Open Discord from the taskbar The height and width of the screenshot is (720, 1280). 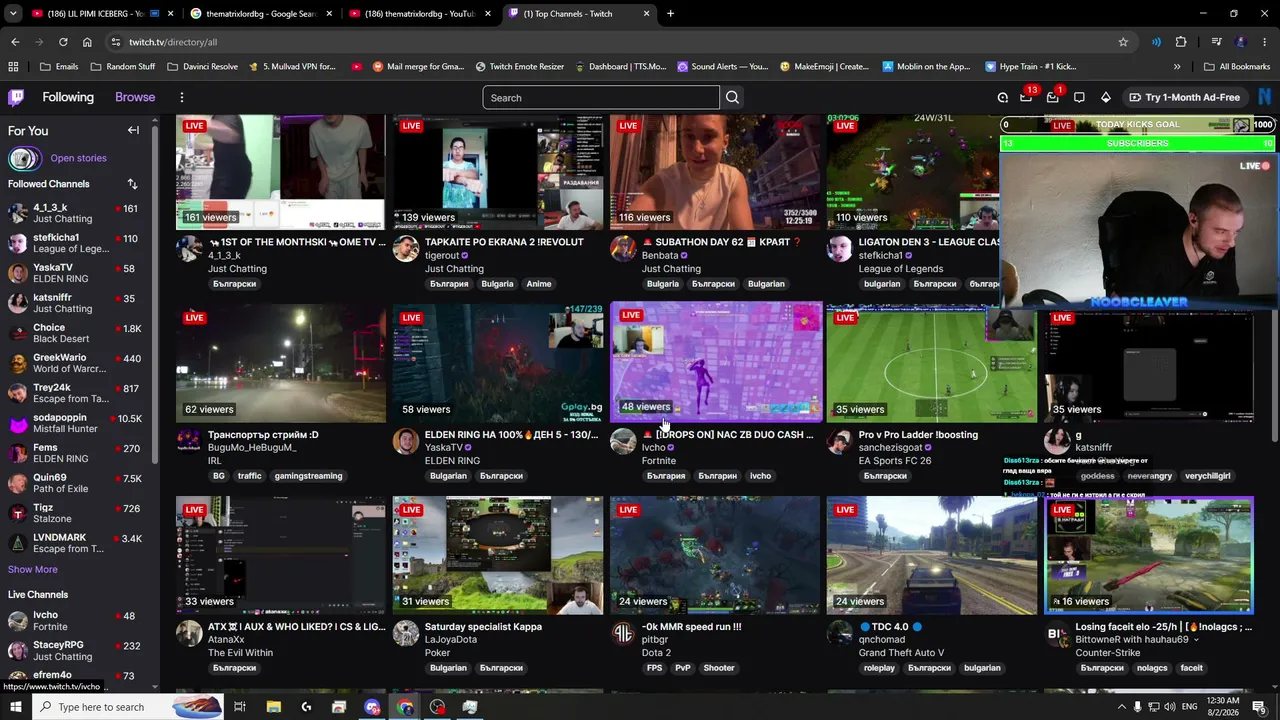[372, 707]
